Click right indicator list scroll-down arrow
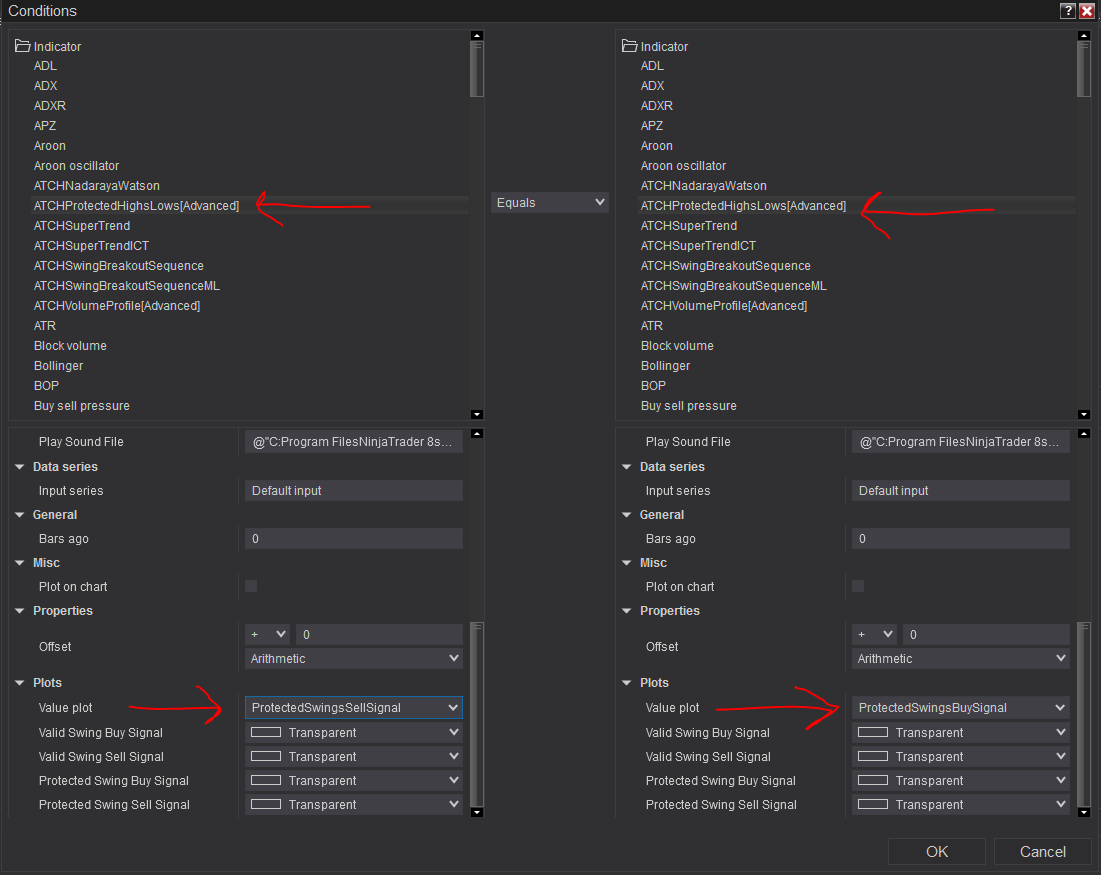This screenshot has width=1101, height=875. pos(1083,414)
